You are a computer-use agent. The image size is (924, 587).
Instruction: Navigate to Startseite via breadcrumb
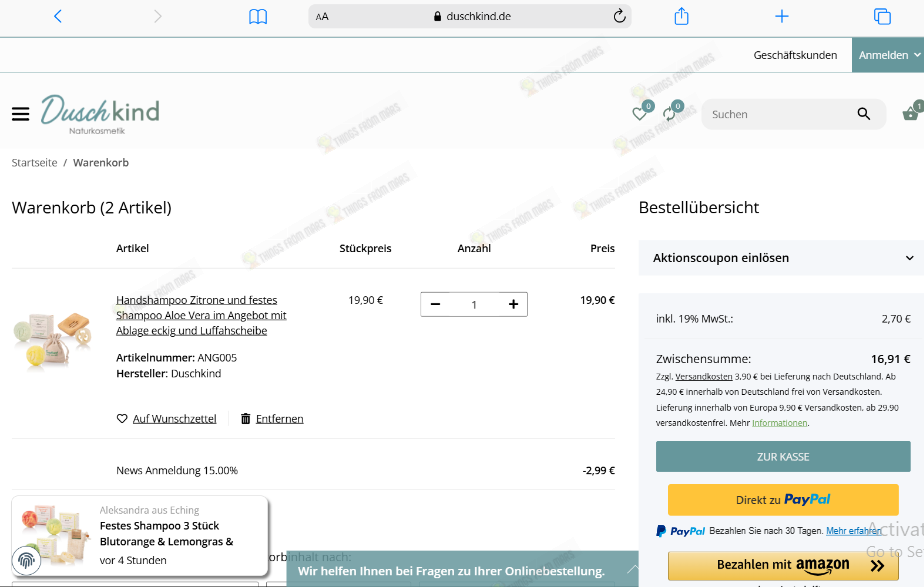[33, 162]
